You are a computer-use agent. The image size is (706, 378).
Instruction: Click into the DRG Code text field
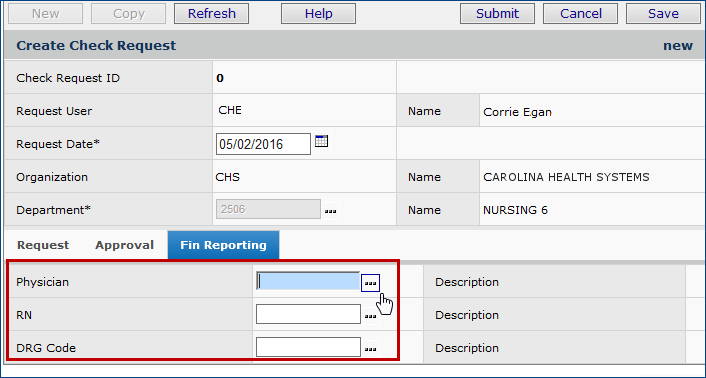pyautogui.click(x=308, y=347)
